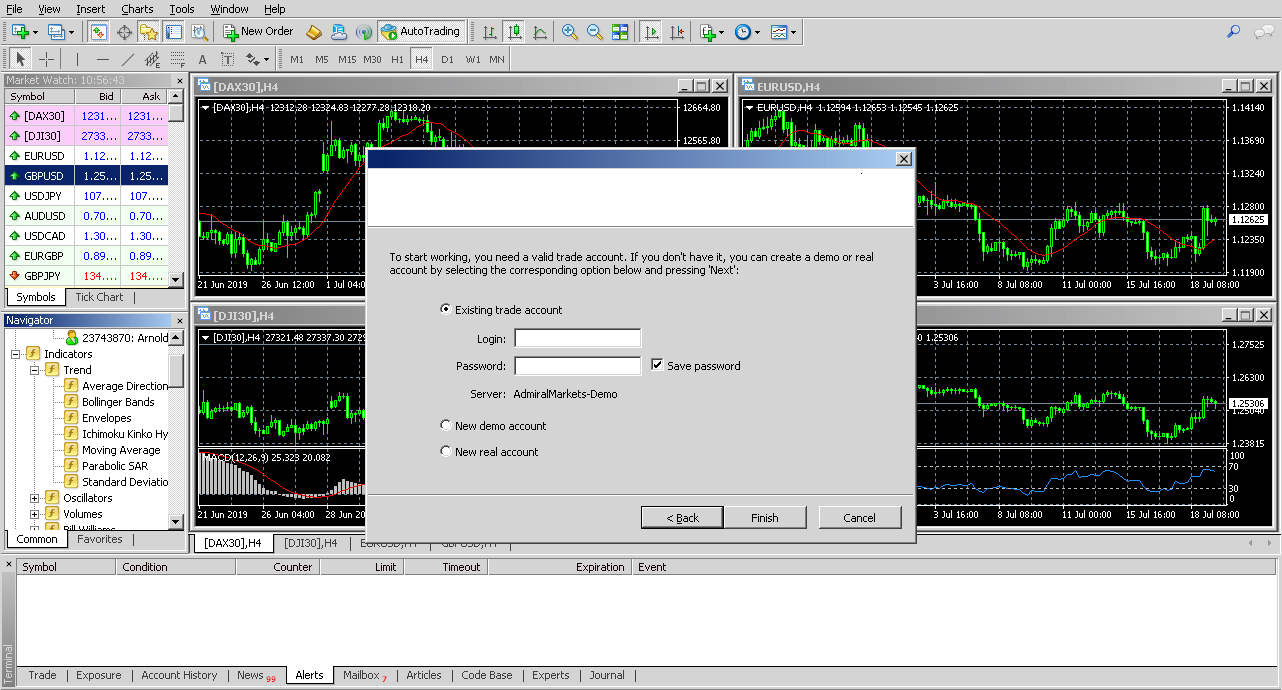Switch to the Account History tab

pyautogui.click(x=179, y=675)
